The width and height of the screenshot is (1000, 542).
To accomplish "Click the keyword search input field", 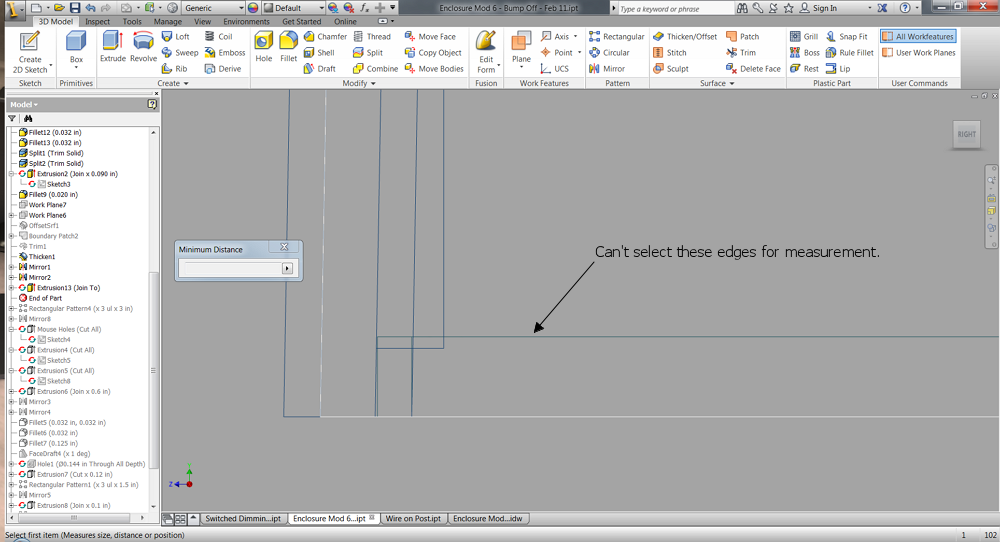I will pyautogui.click(x=675, y=8).
